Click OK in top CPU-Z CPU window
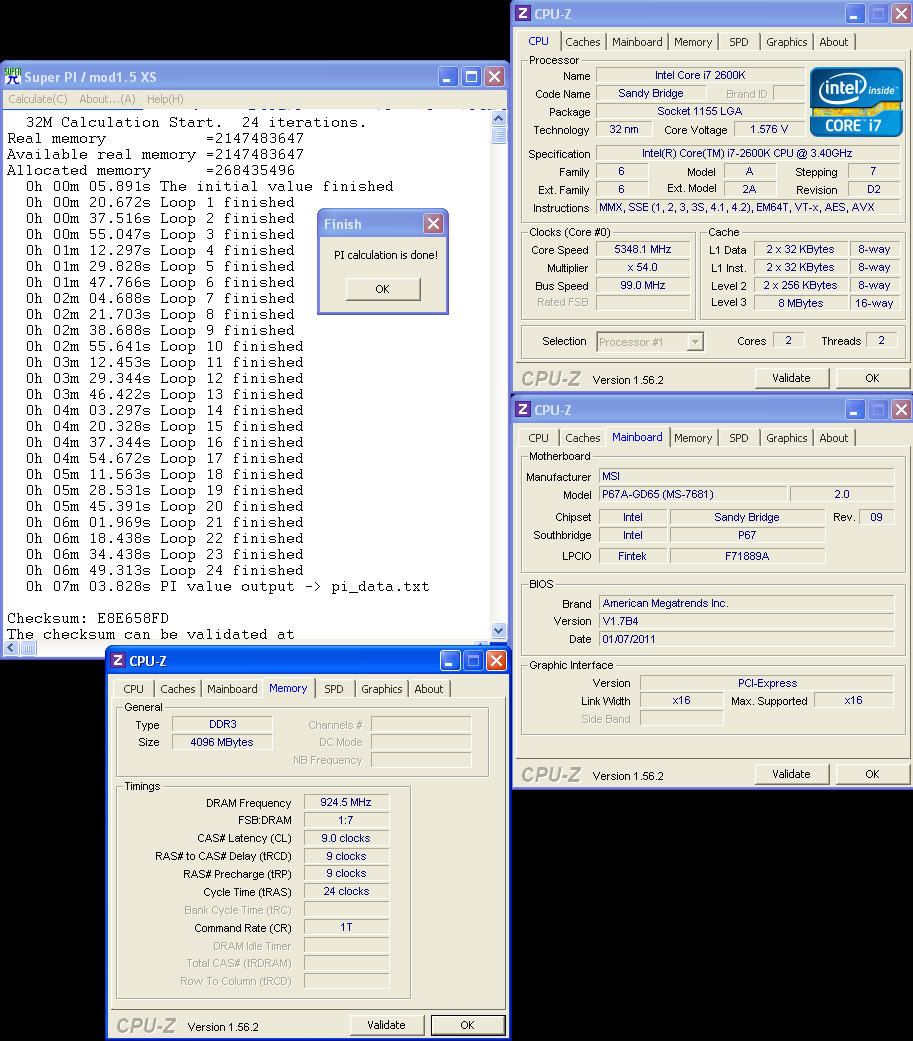Image resolution: width=913 pixels, height=1041 pixels. pos(872,378)
